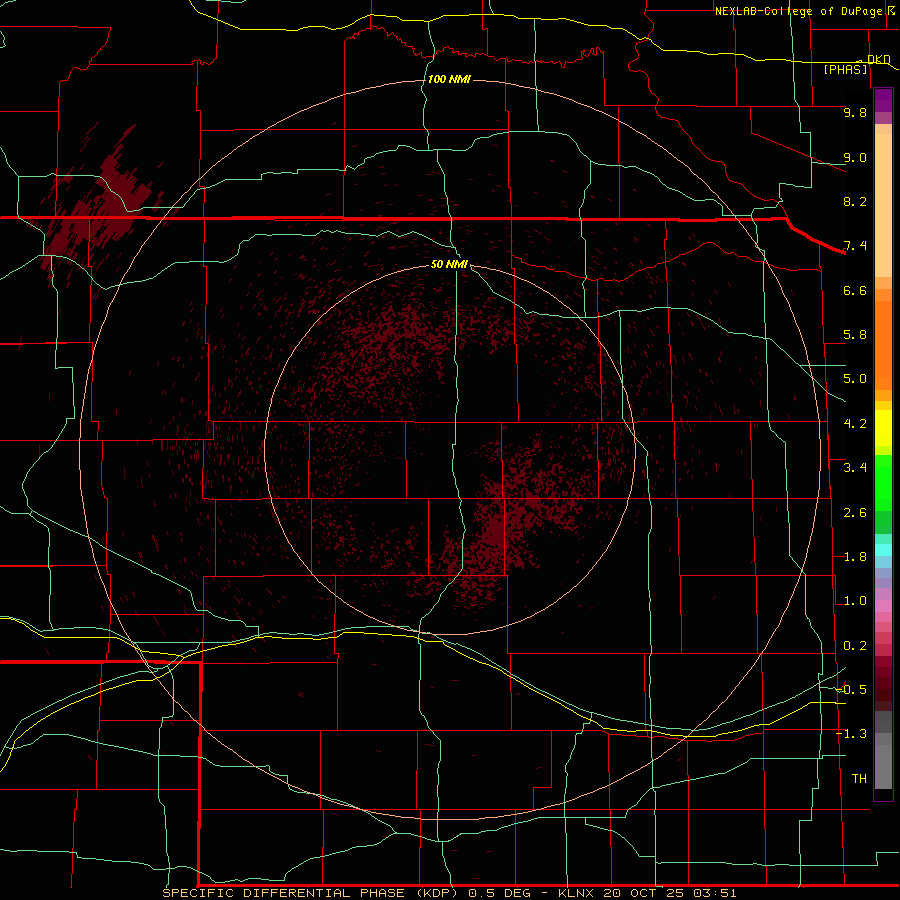Click the 8.2 scale value

point(855,201)
